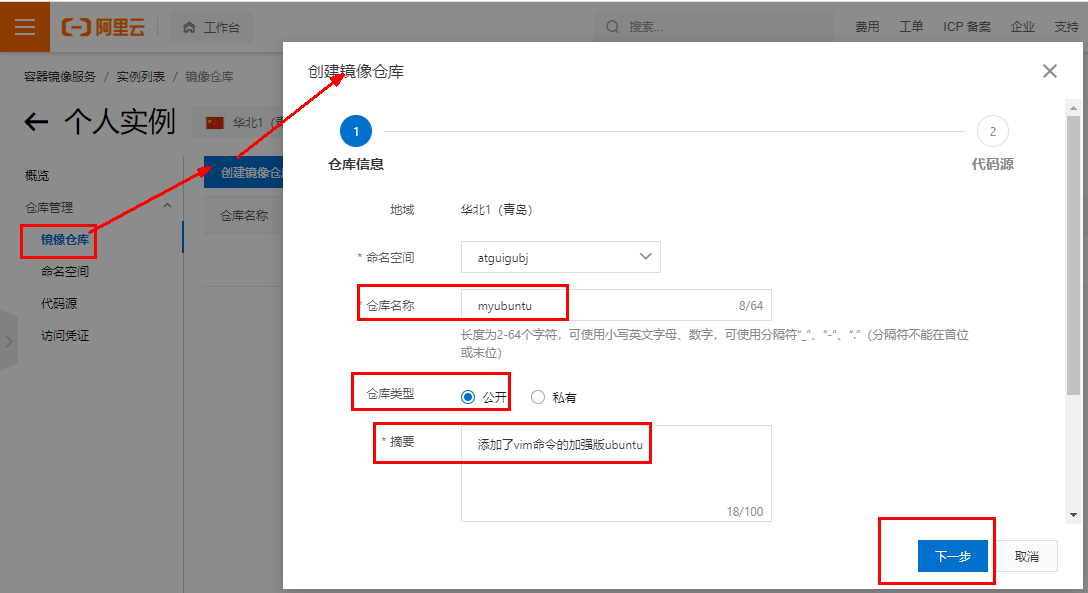Open the 工单 menu
This screenshot has width=1088, height=593.
(x=911, y=27)
